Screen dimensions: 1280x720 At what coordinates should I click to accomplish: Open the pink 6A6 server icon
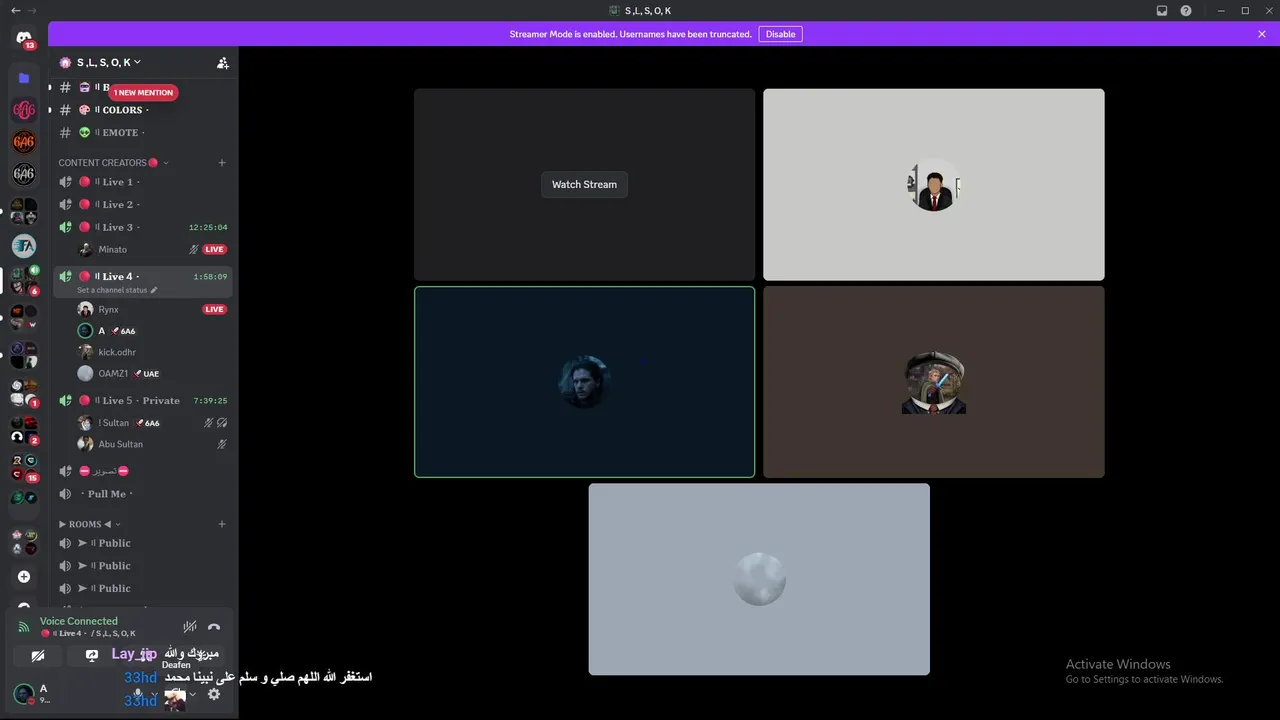point(24,110)
